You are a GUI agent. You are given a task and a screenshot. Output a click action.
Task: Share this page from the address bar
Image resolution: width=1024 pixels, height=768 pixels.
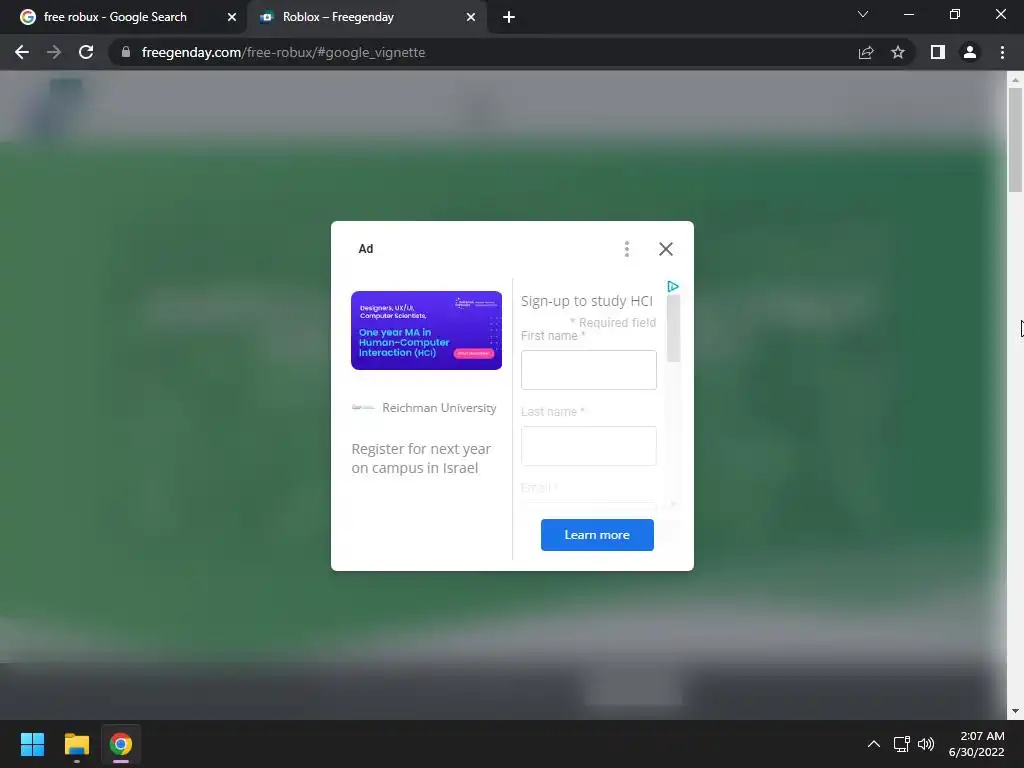tap(866, 52)
